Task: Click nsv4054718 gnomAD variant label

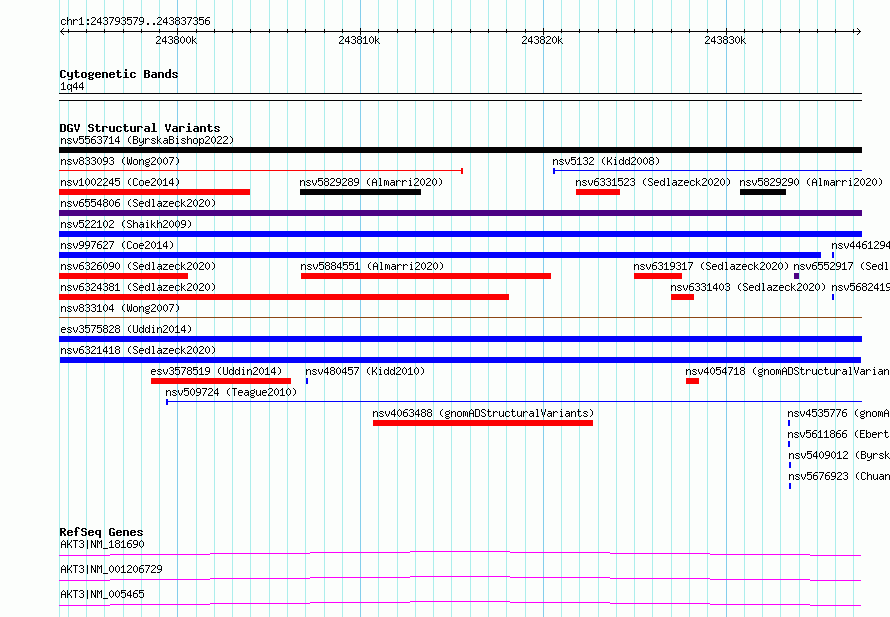Action: point(787,371)
